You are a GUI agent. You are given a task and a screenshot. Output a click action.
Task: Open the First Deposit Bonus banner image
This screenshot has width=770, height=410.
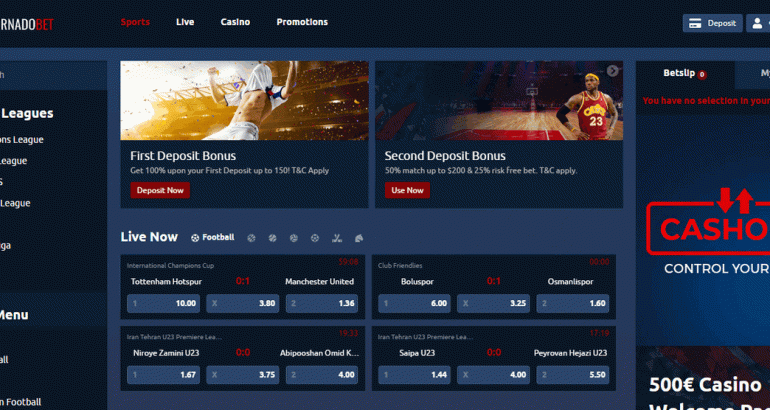(x=244, y=100)
